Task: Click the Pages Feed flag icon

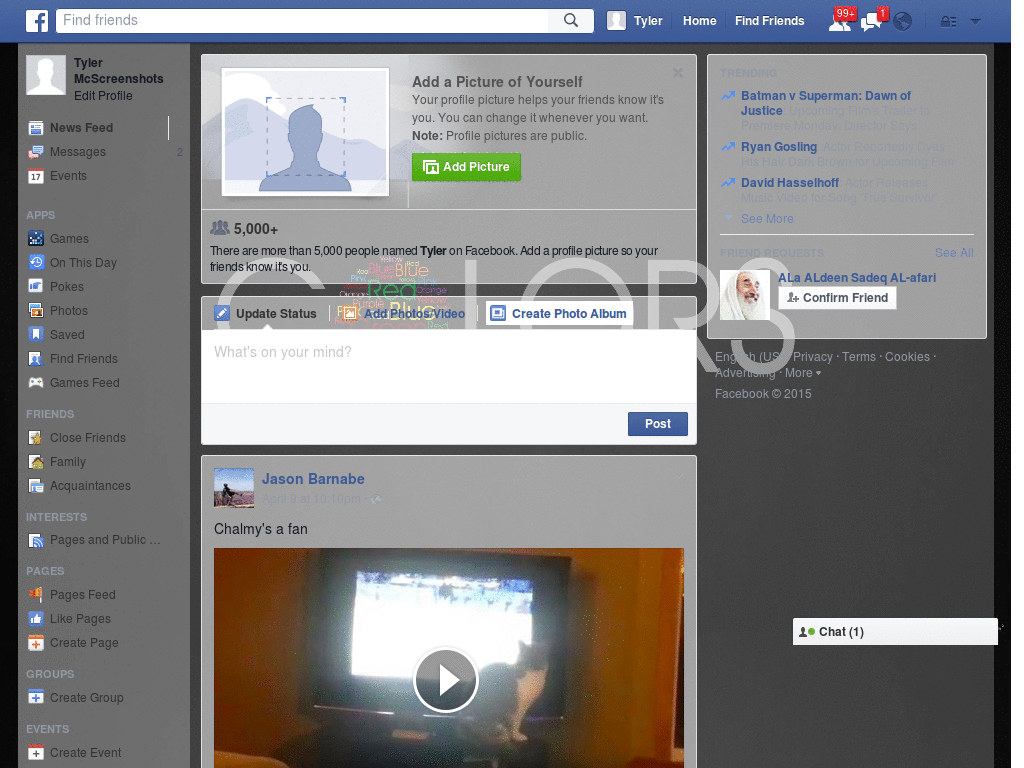Action: pyautogui.click(x=36, y=594)
